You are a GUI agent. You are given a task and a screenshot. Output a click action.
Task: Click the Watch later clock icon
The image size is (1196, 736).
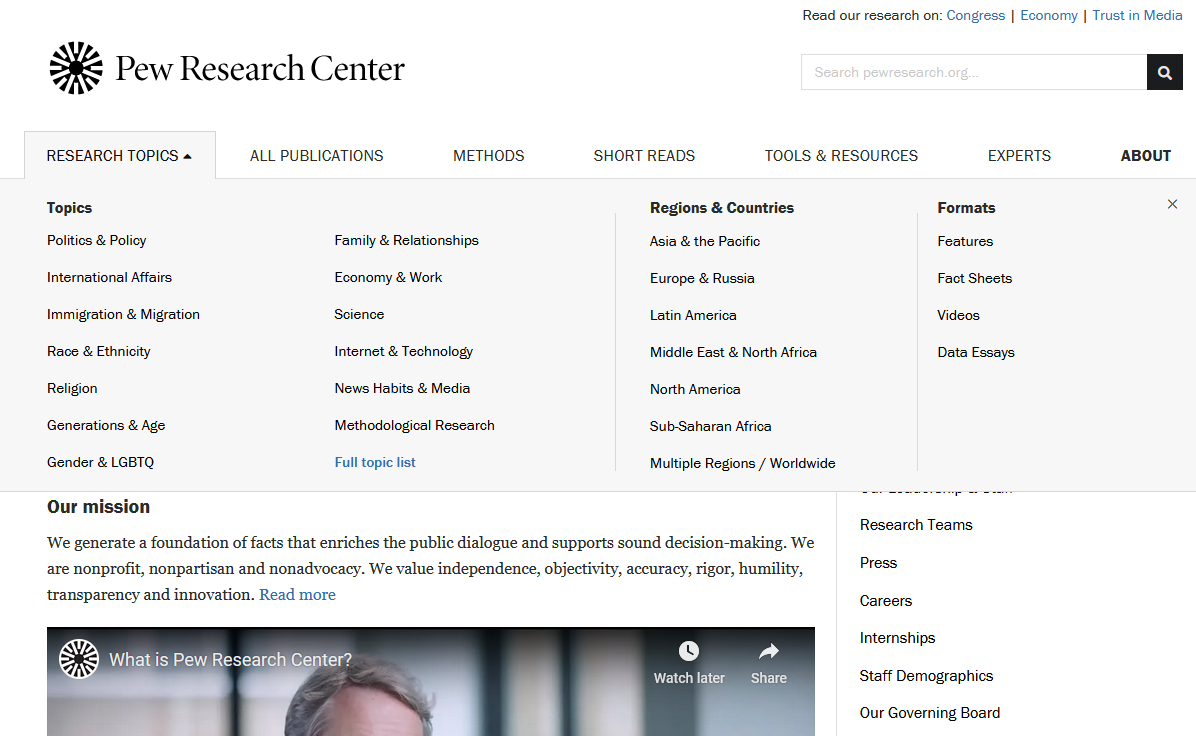coord(689,652)
